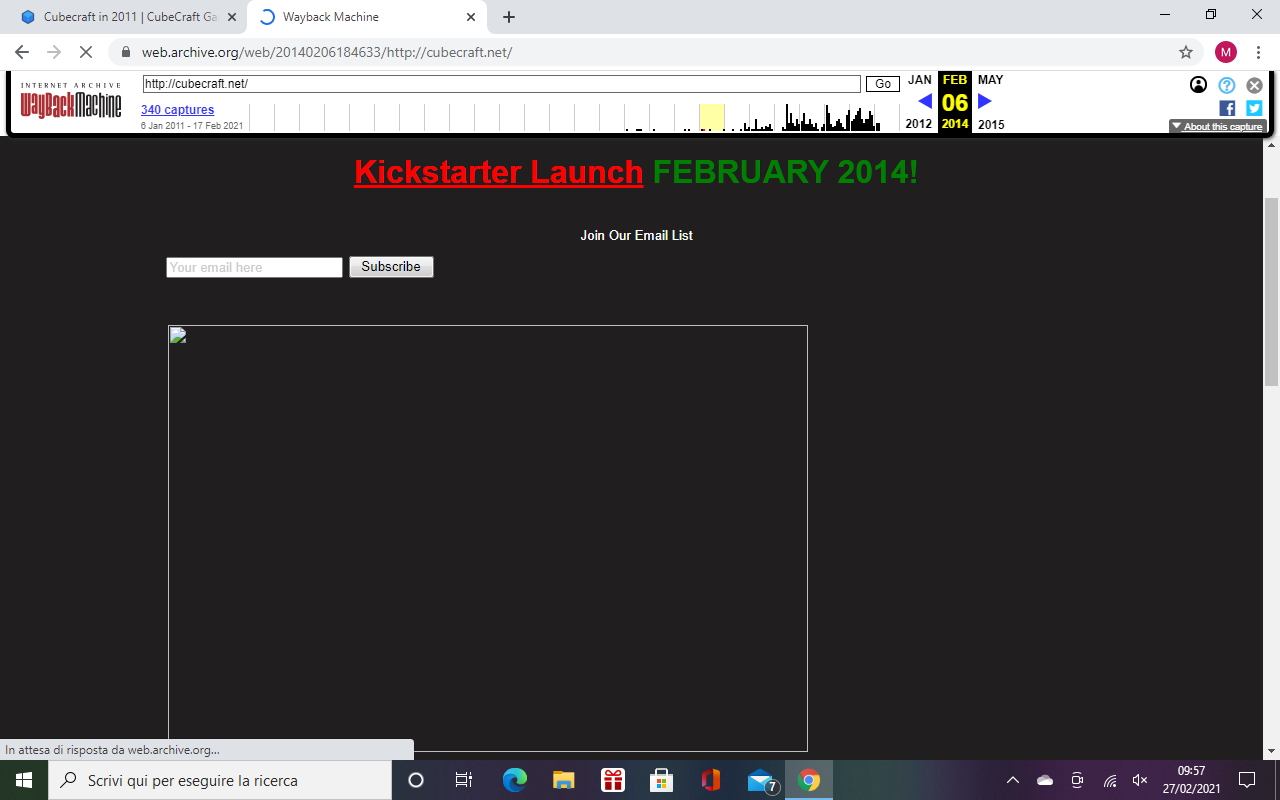
Task: Switch to the Cubecraft in 2011 tab
Action: (126, 17)
